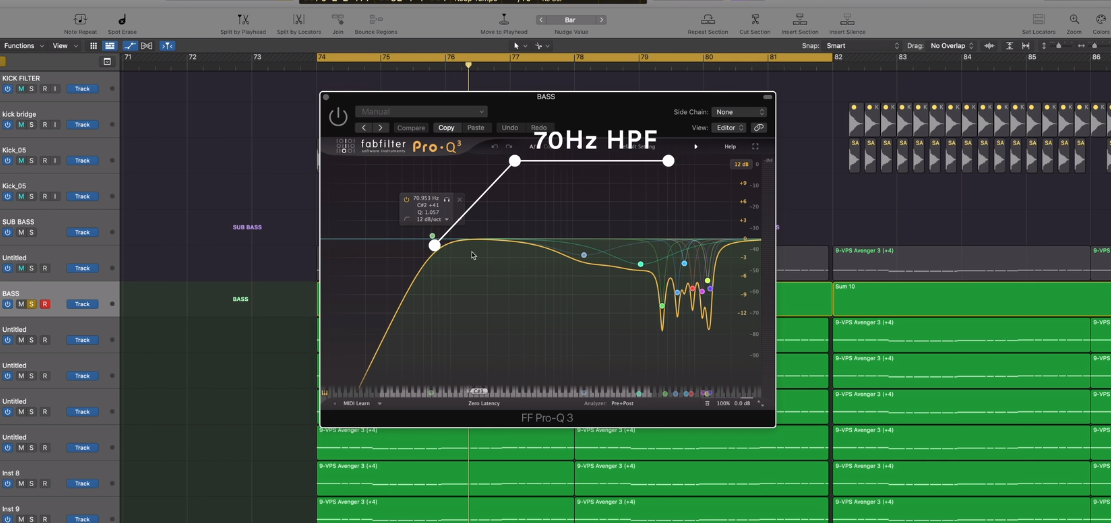Click the Join regions icon
The image size is (1111, 523).
(338, 20)
